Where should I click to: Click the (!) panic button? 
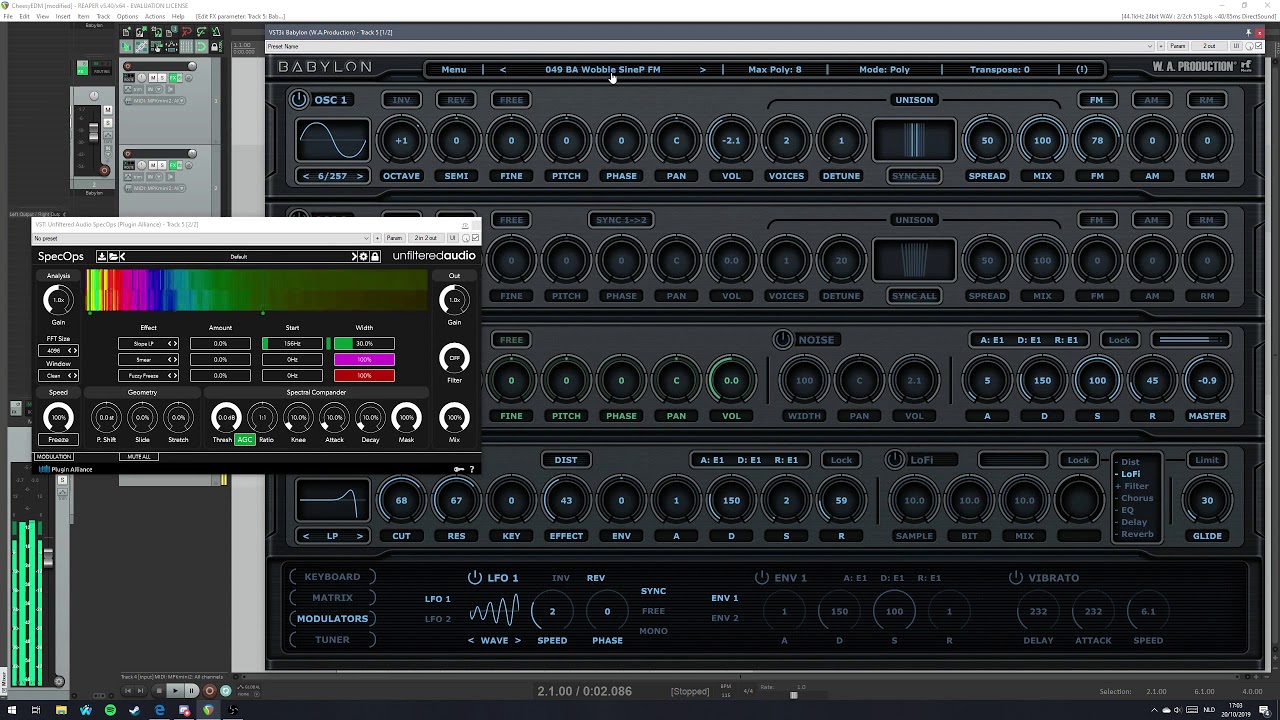(1082, 70)
